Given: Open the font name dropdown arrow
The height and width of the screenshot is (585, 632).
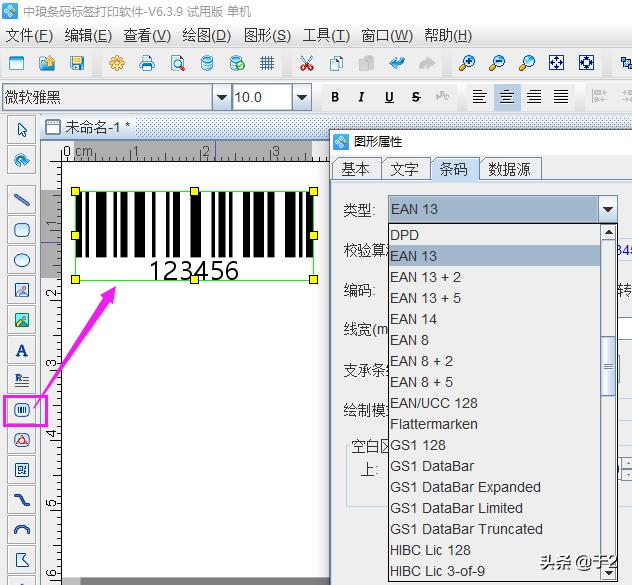Looking at the screenshot, I should pos(221,97).
